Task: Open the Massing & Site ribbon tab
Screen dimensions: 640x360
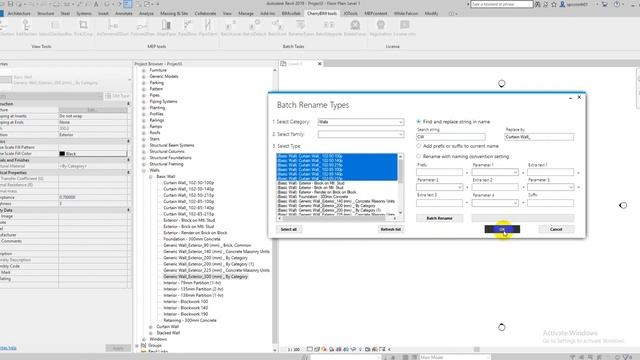Action: 174,13
